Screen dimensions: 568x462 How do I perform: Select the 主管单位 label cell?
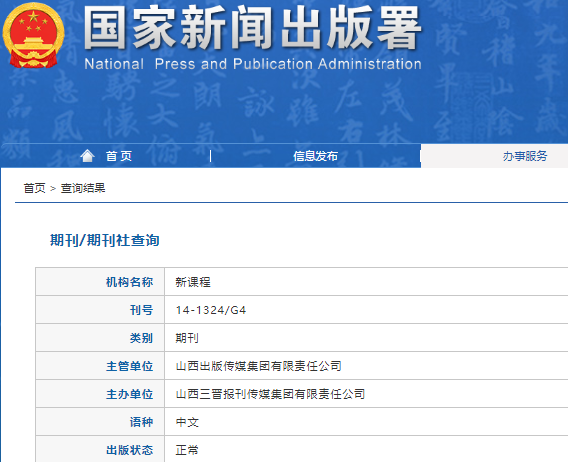click(100, 366)
